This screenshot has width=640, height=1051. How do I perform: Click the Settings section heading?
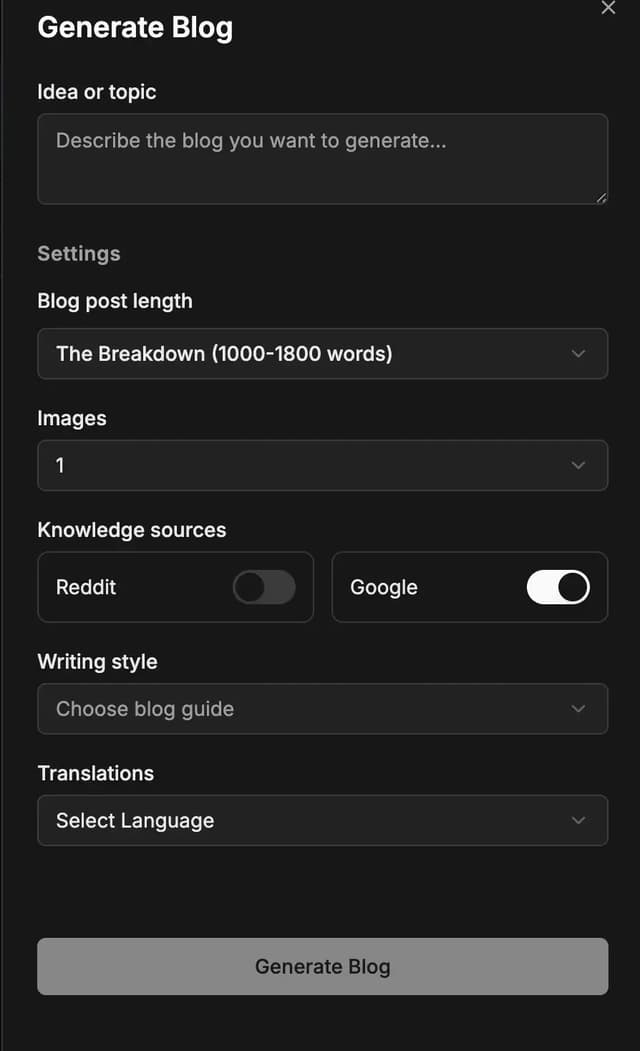point(78,253)
